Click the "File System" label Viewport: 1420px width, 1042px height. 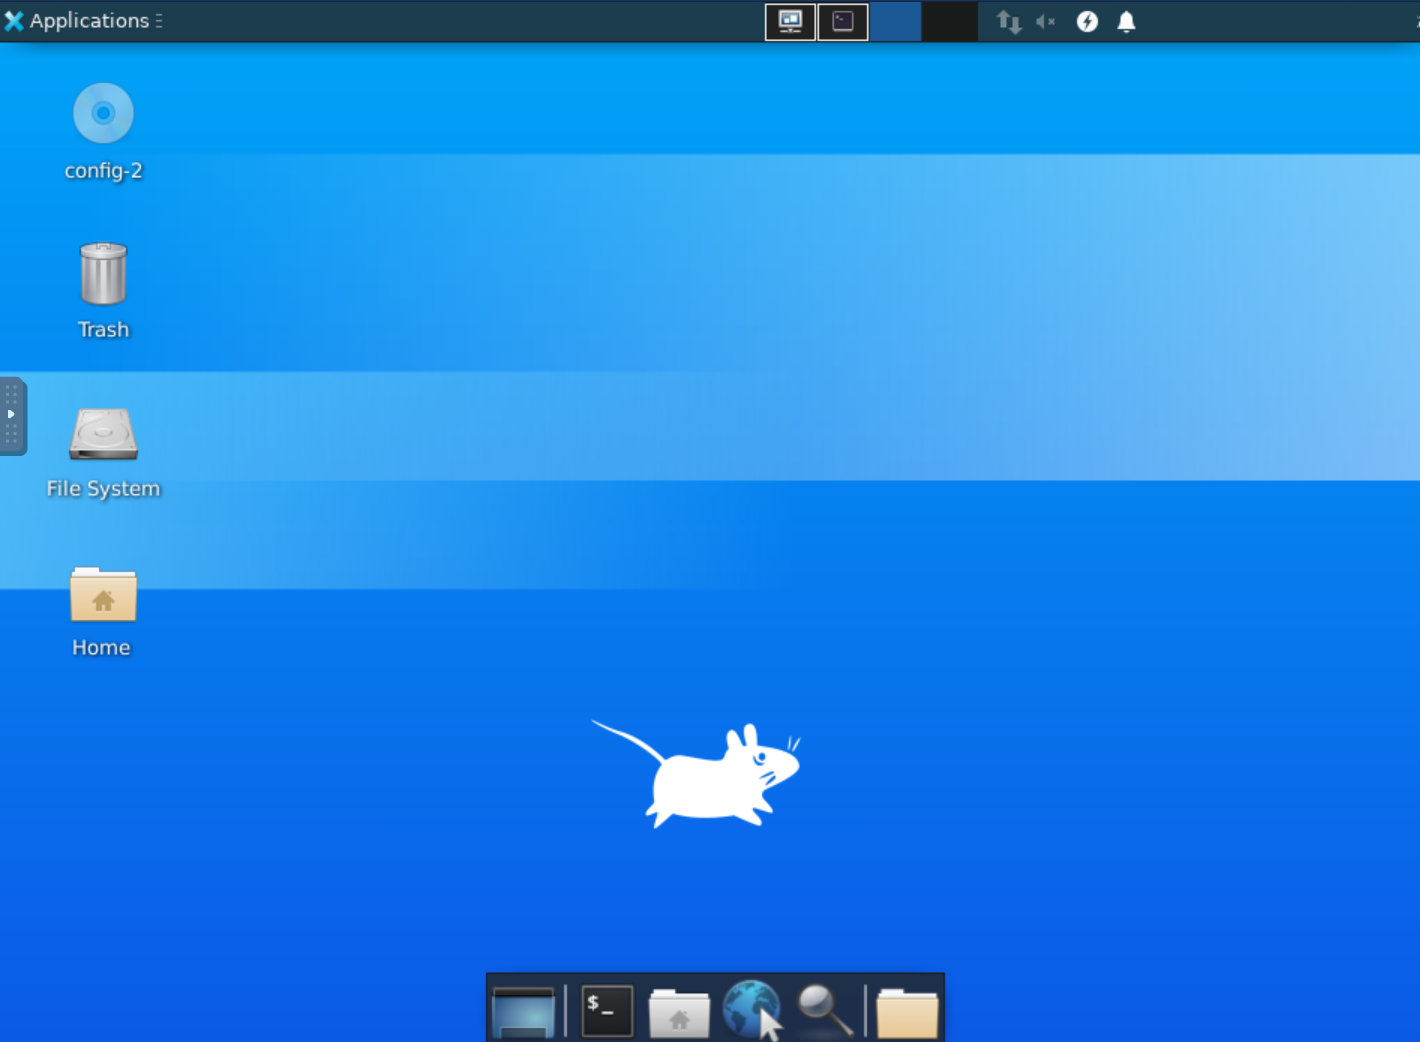[103, 489]
